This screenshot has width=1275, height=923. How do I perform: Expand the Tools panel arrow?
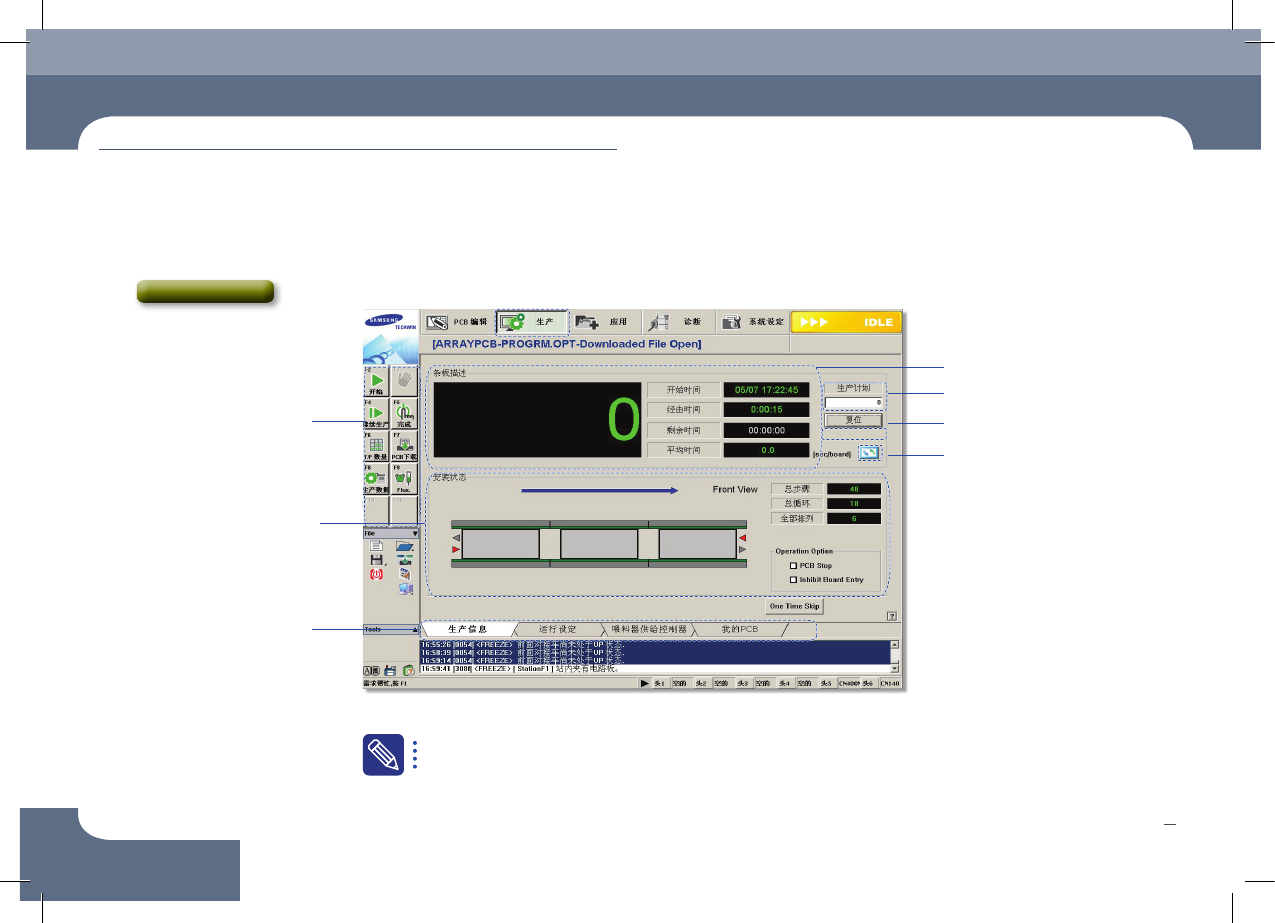pyautogui.click(x=414, y=630)
